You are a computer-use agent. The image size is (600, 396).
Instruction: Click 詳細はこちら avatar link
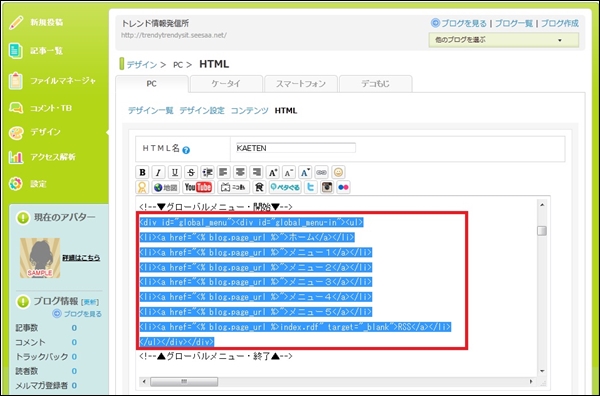(x=81, y=258)
